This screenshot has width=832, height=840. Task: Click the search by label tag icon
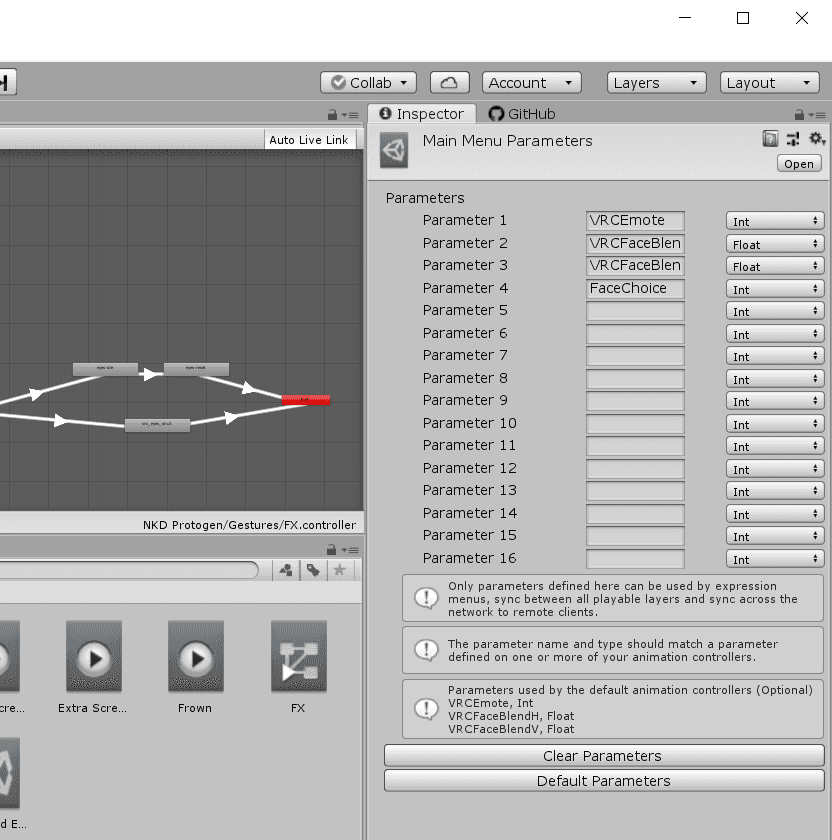point(313,570)
